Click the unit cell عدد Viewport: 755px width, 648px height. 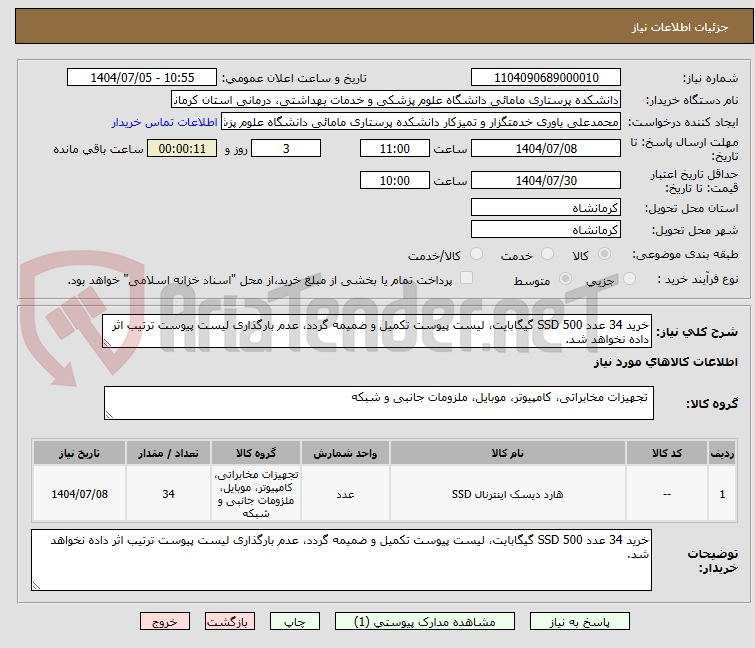[x=345, y=494]
